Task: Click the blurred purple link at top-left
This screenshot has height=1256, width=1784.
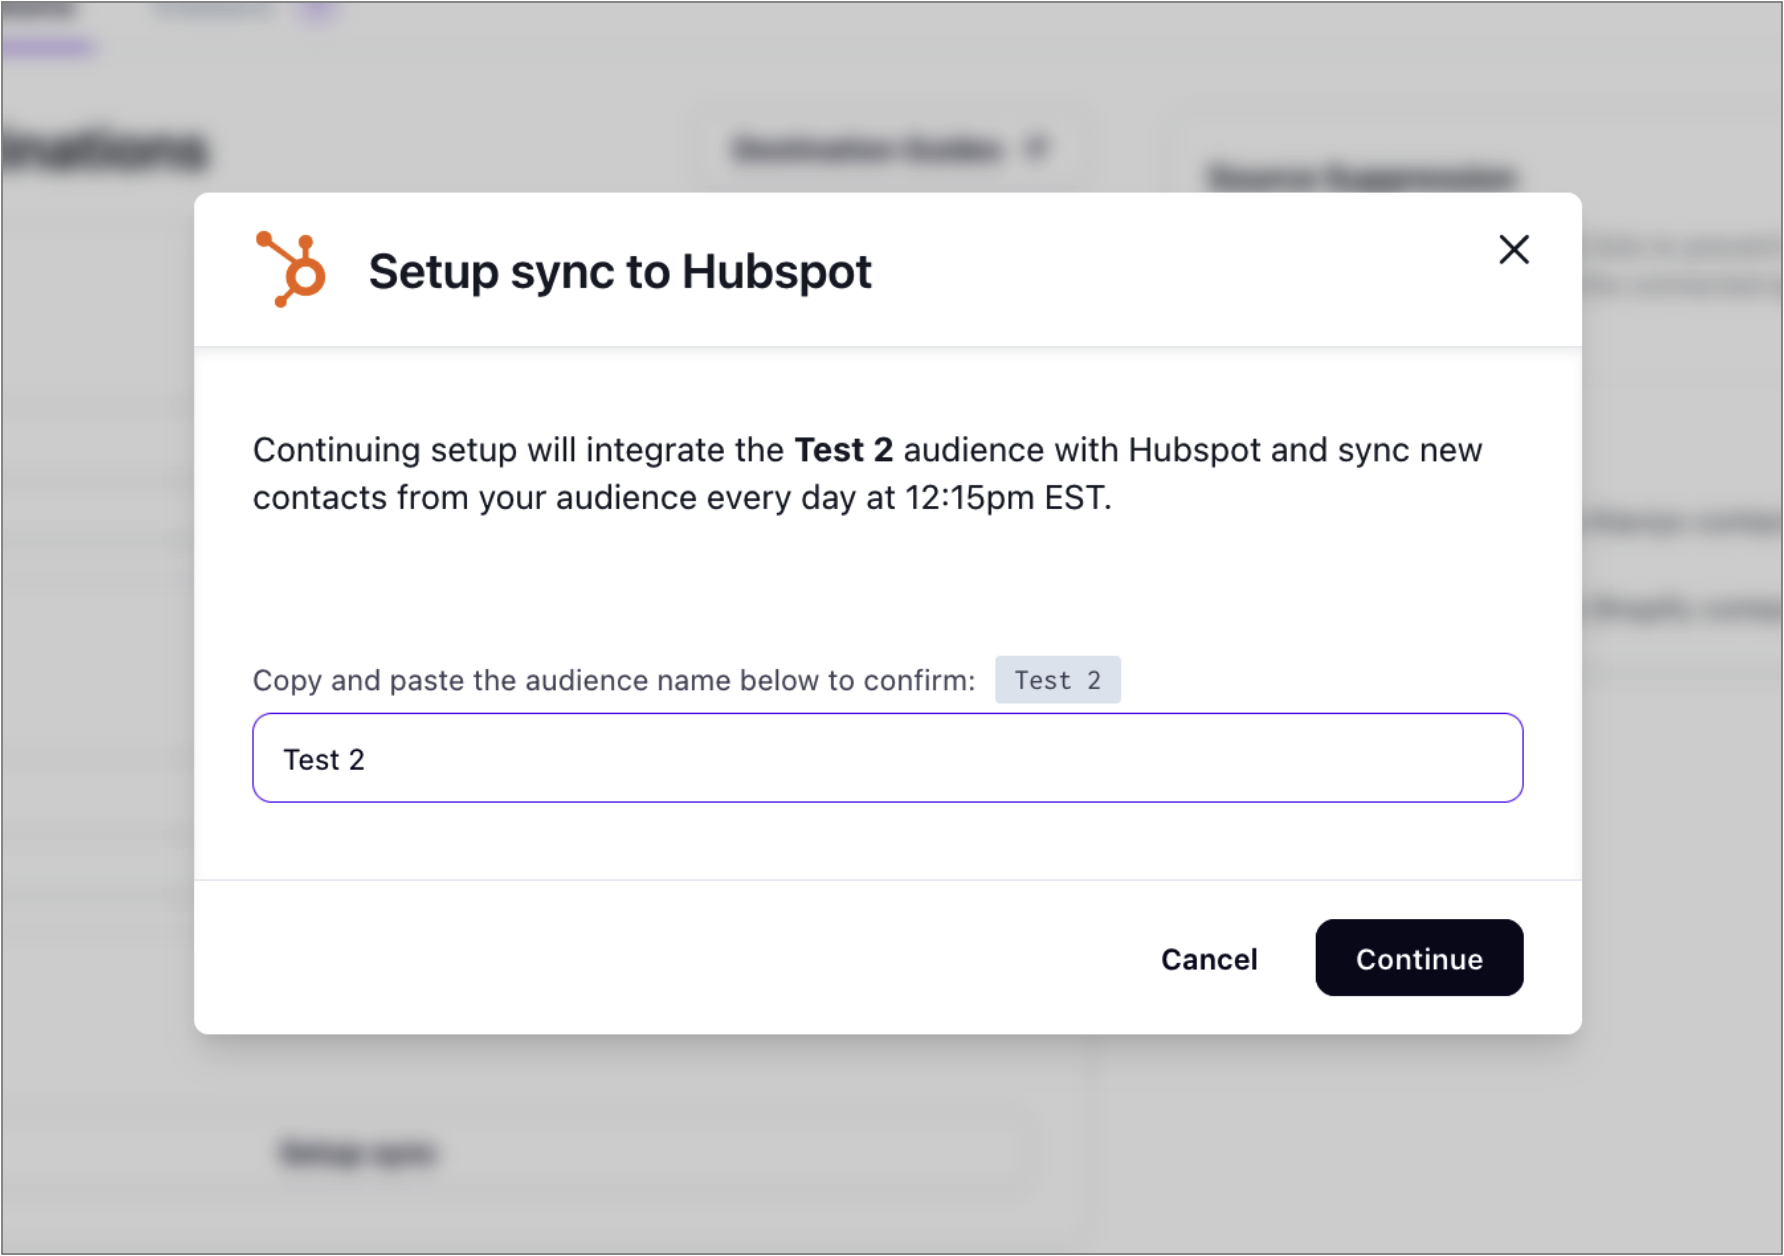Action: pos(47,46)
